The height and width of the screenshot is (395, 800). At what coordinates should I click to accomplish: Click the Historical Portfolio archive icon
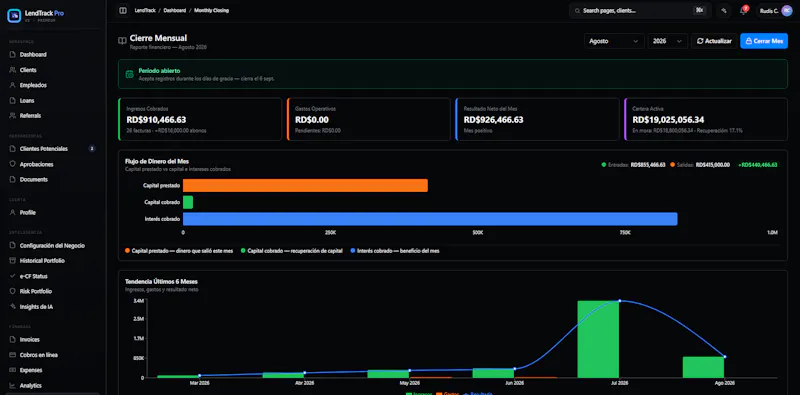tap(13, 261)
